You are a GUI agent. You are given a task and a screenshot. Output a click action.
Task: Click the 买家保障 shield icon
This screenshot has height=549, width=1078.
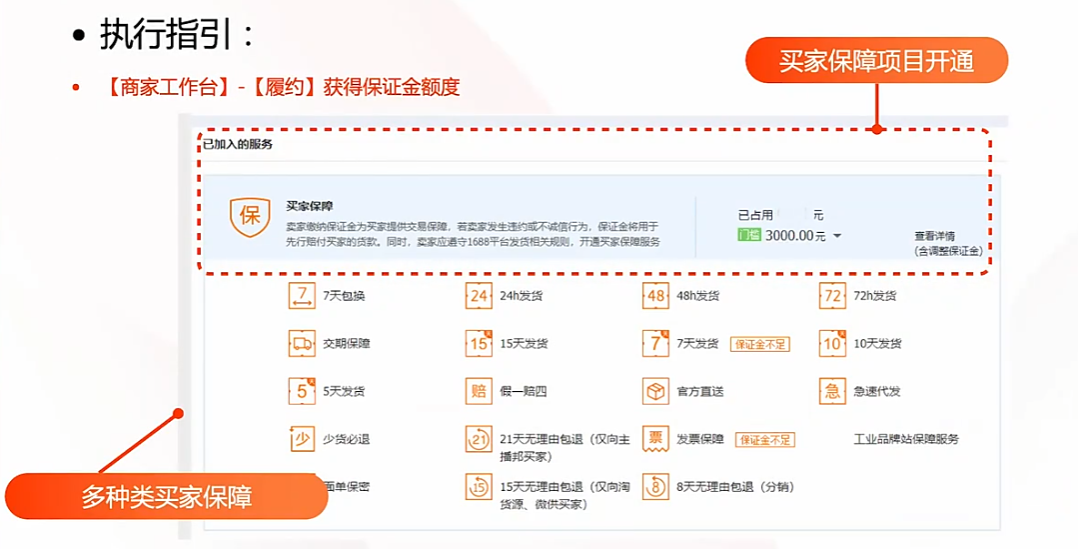click(250, 217)
